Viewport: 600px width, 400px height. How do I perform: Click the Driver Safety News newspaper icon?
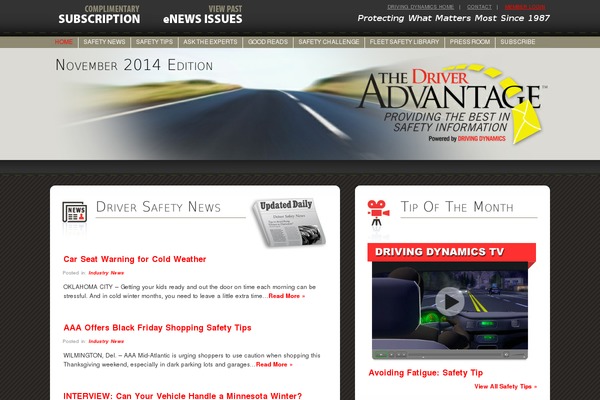75,212
